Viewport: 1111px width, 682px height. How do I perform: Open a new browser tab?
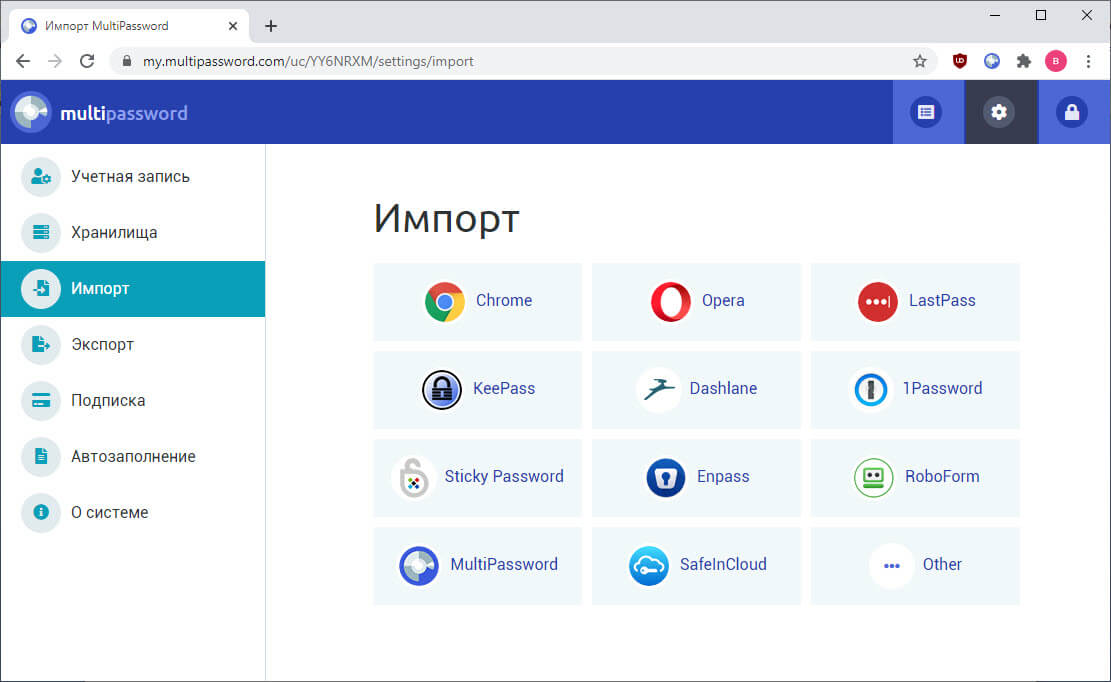[271, 26]
